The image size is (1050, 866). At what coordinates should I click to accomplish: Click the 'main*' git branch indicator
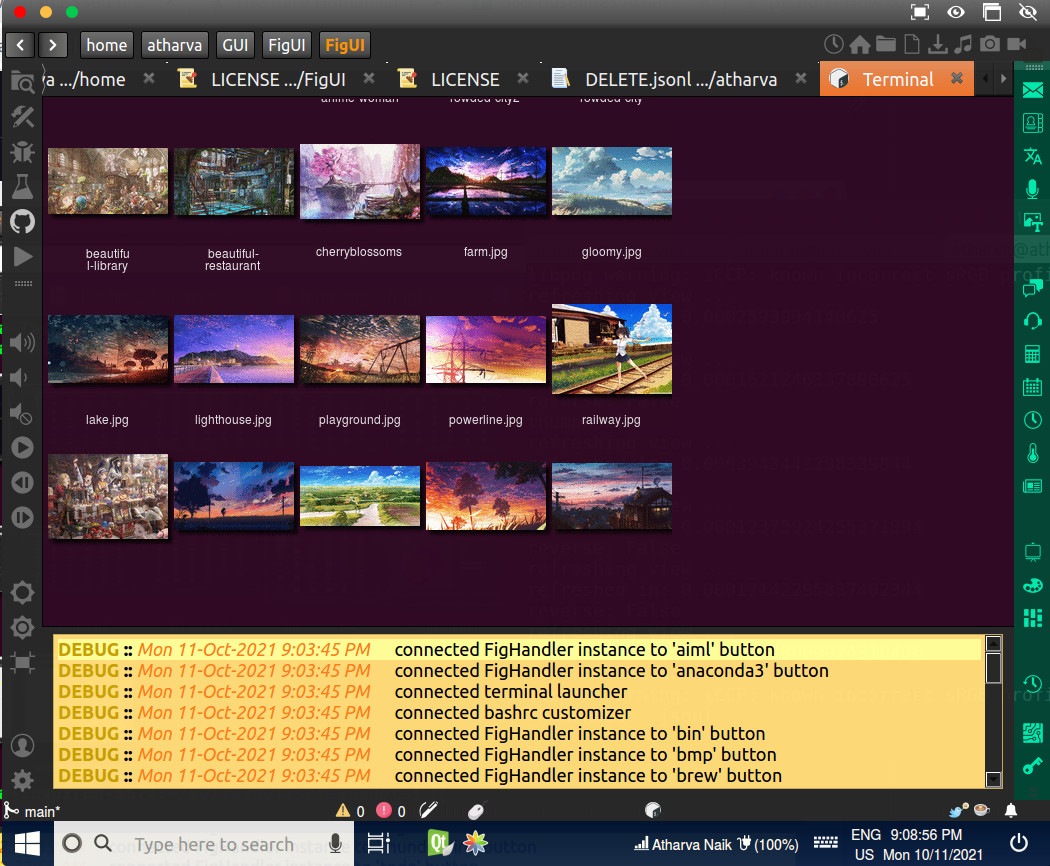[x=33, y=812]
